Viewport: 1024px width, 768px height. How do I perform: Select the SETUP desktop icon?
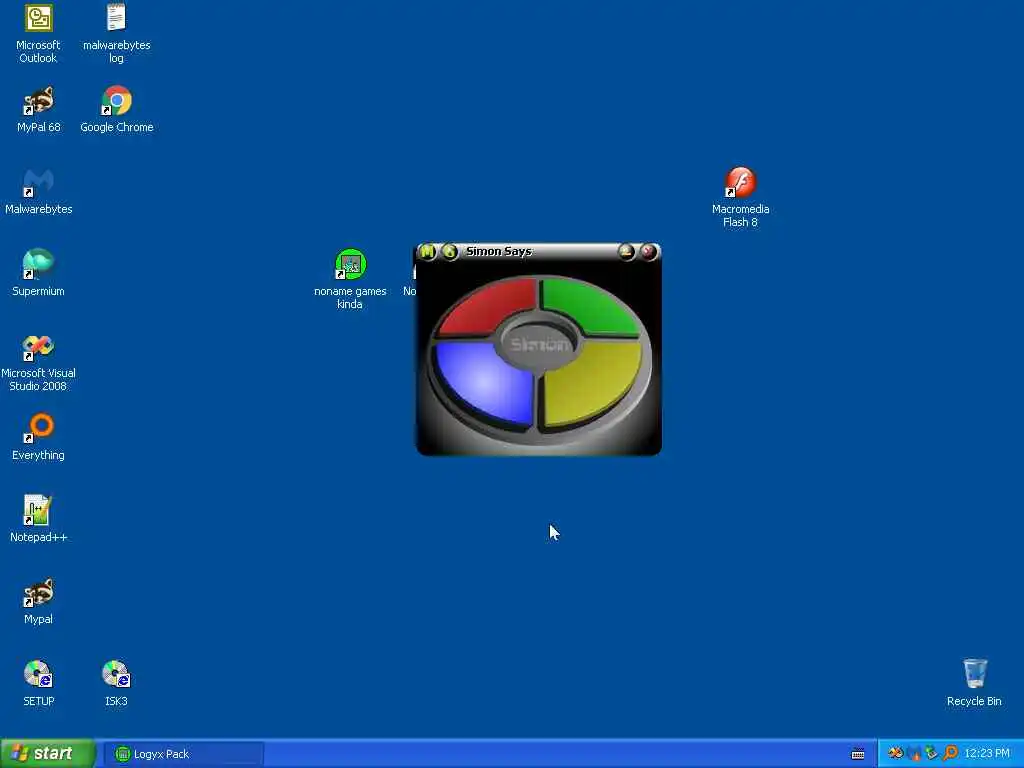pyautogui.click(x=39, y=683)
